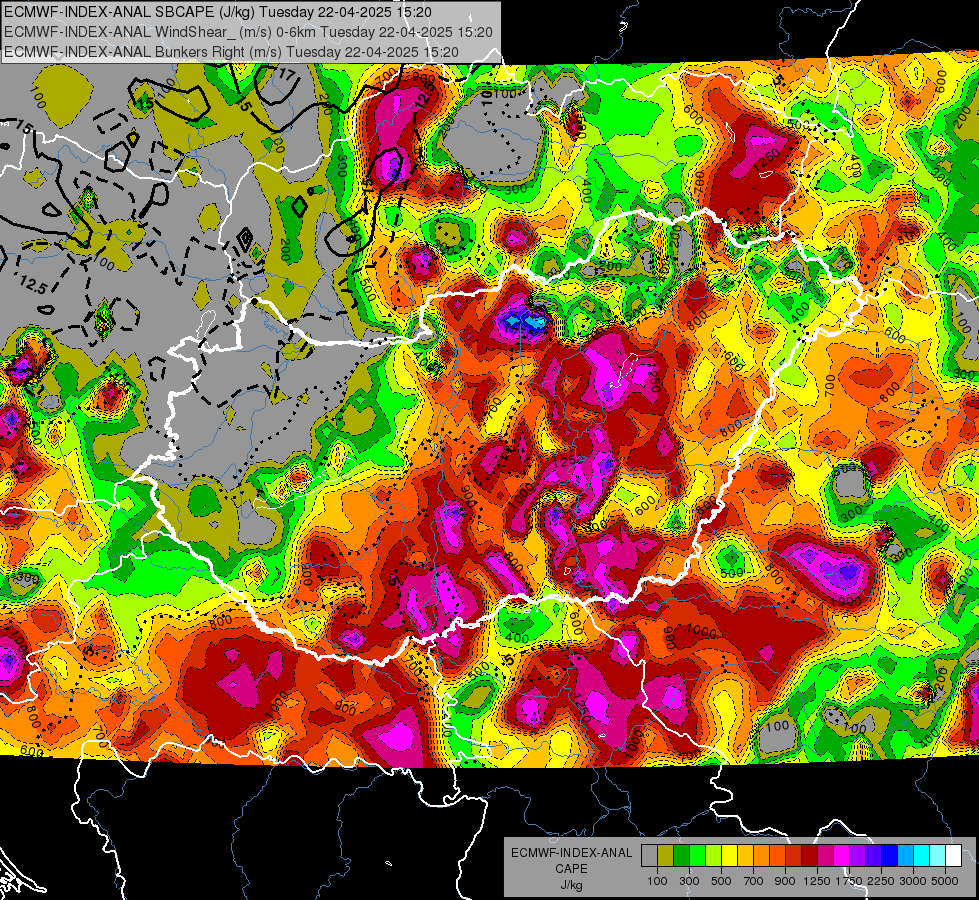Screen dimensions: 979x900
Task: Select the bright green legend swatch
Action: coord(697,856)
